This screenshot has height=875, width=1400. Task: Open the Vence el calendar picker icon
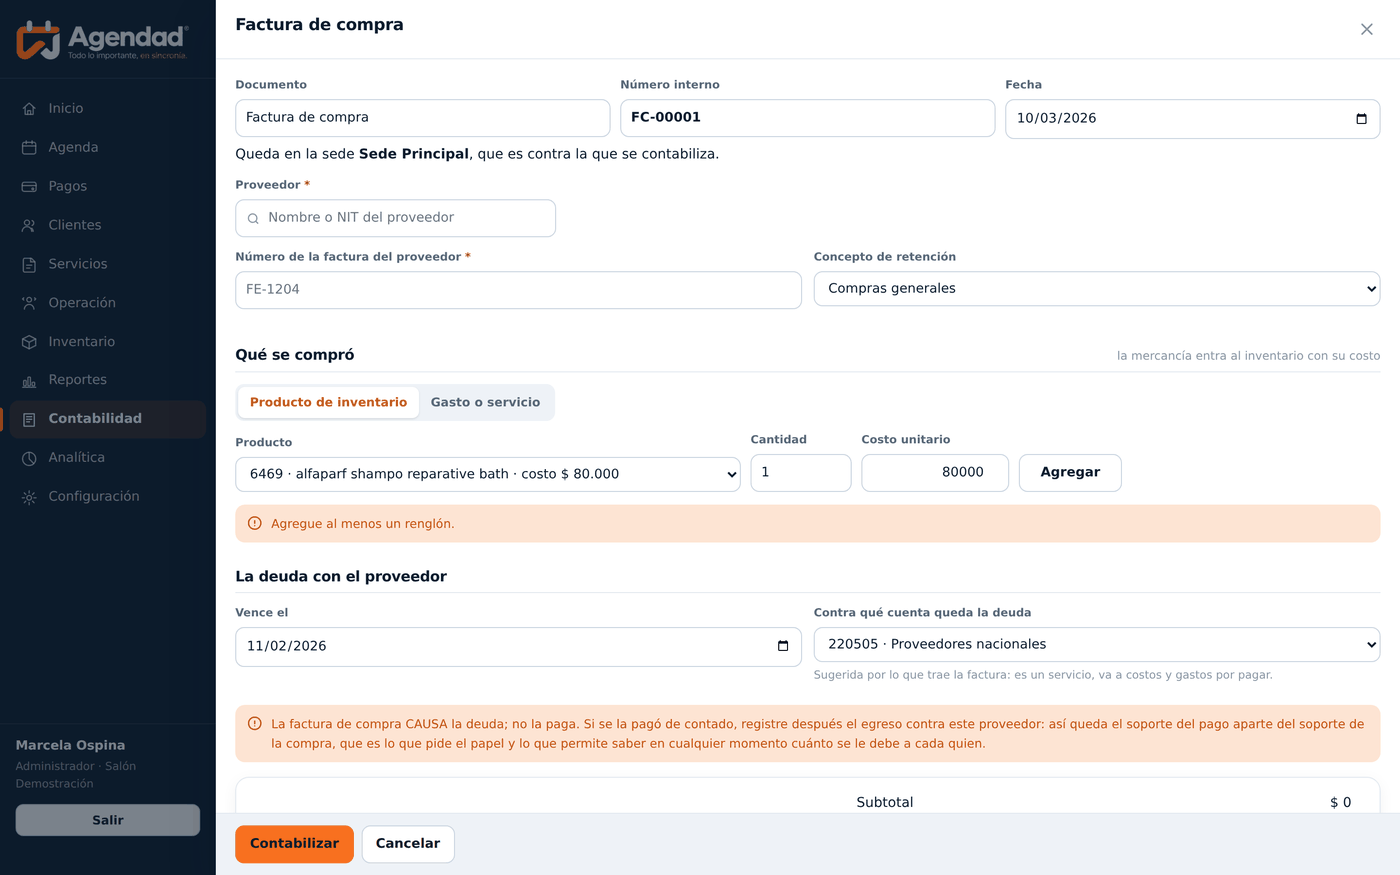click(783, 646)
